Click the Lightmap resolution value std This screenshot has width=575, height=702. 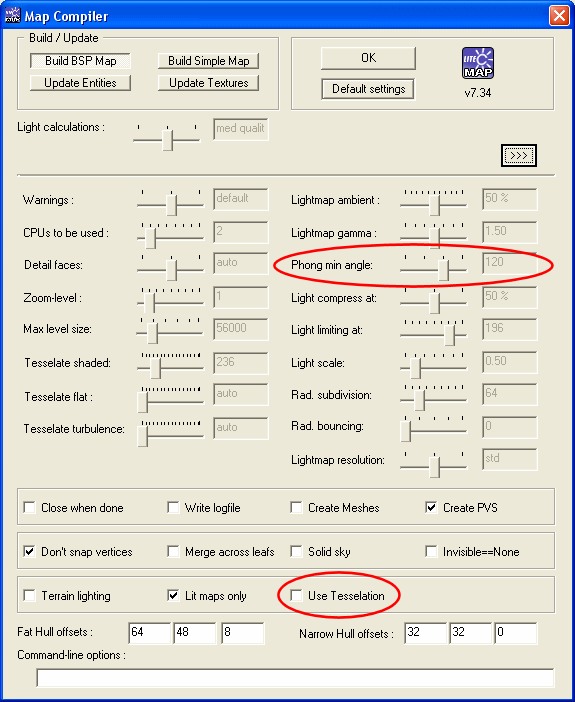click(510, 460)
